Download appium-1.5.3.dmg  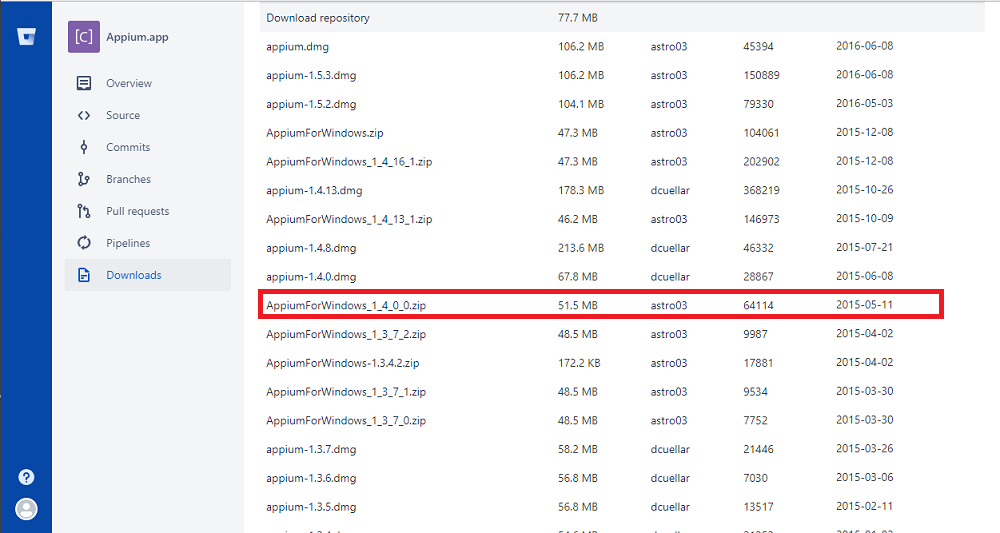pos(311,75)
